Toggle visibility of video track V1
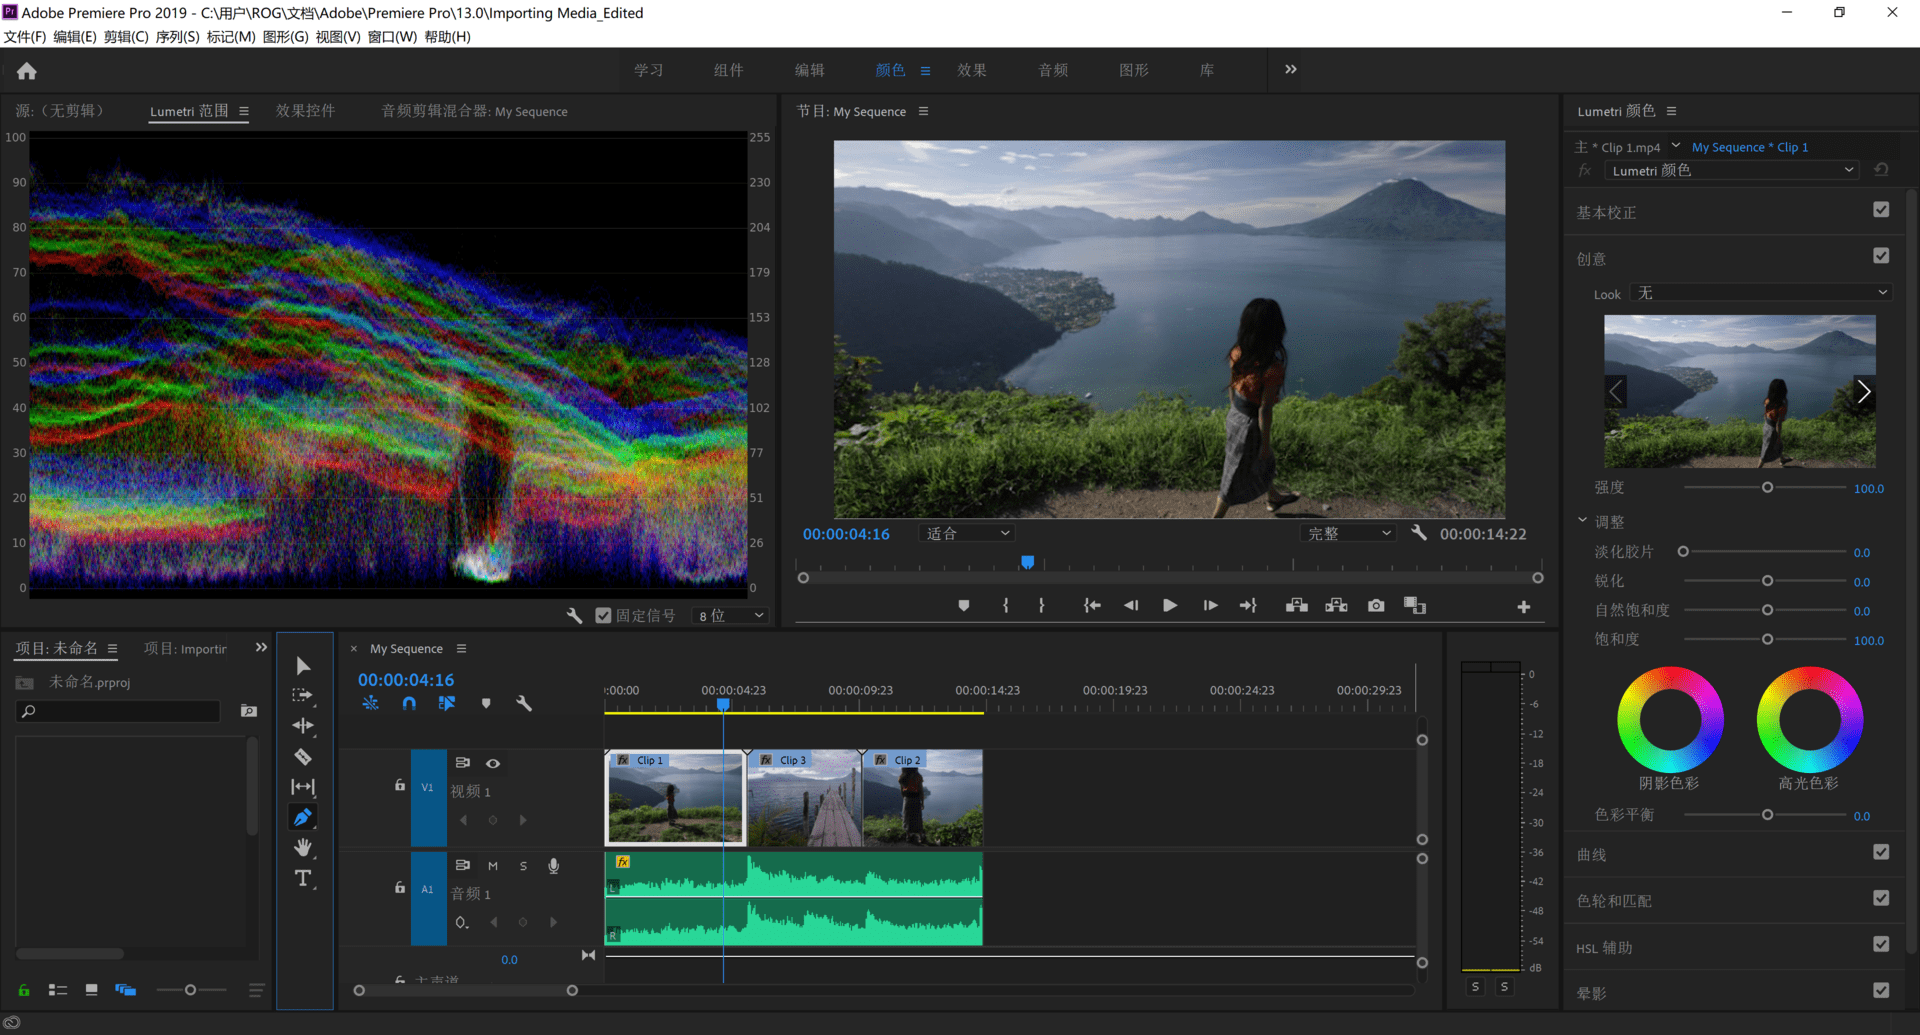Viewport: 1920px width, 1035px height. (x=493, y=763)
